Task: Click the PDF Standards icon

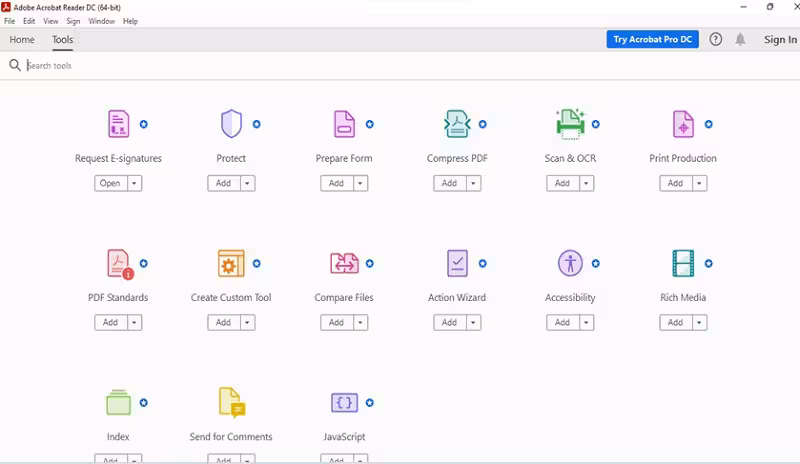Action: coord(120,264)
